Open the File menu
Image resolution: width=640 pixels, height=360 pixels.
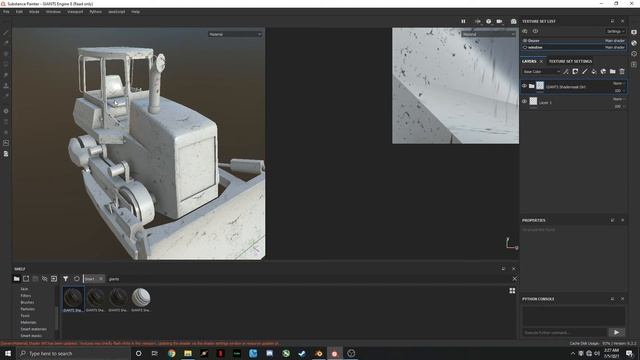click(6, 12)
